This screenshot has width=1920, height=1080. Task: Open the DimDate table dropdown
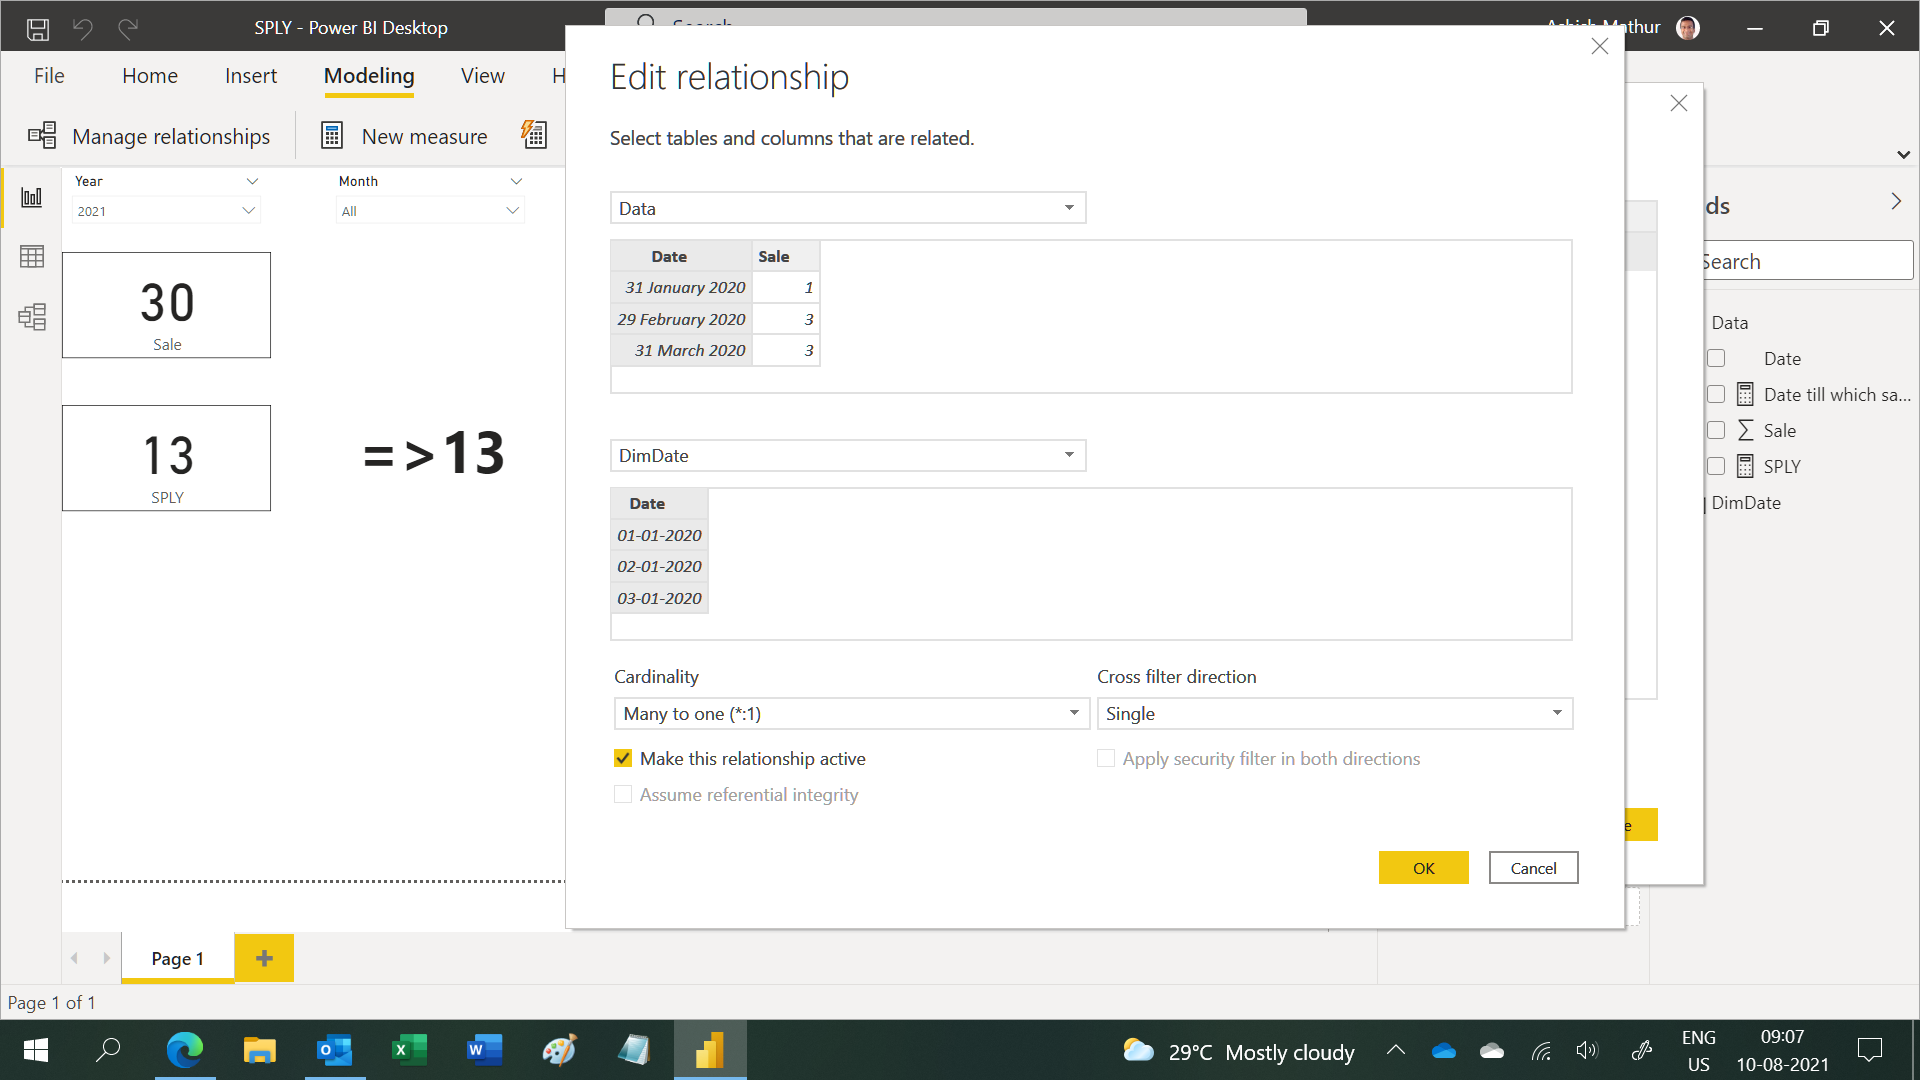[848, 456]
